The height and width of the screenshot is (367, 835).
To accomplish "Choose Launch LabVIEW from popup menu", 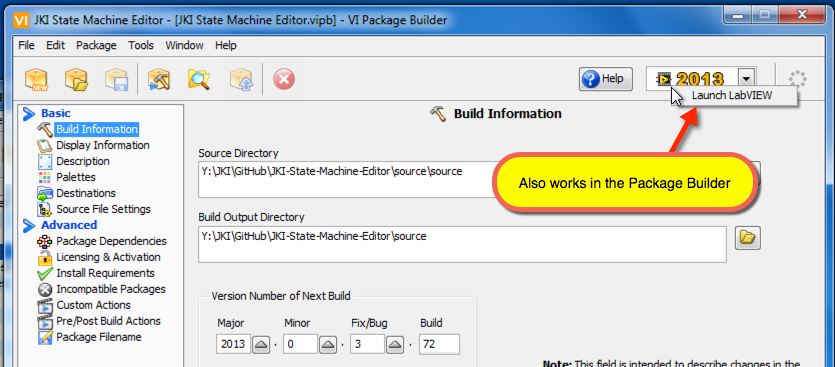I will (732, 95).
